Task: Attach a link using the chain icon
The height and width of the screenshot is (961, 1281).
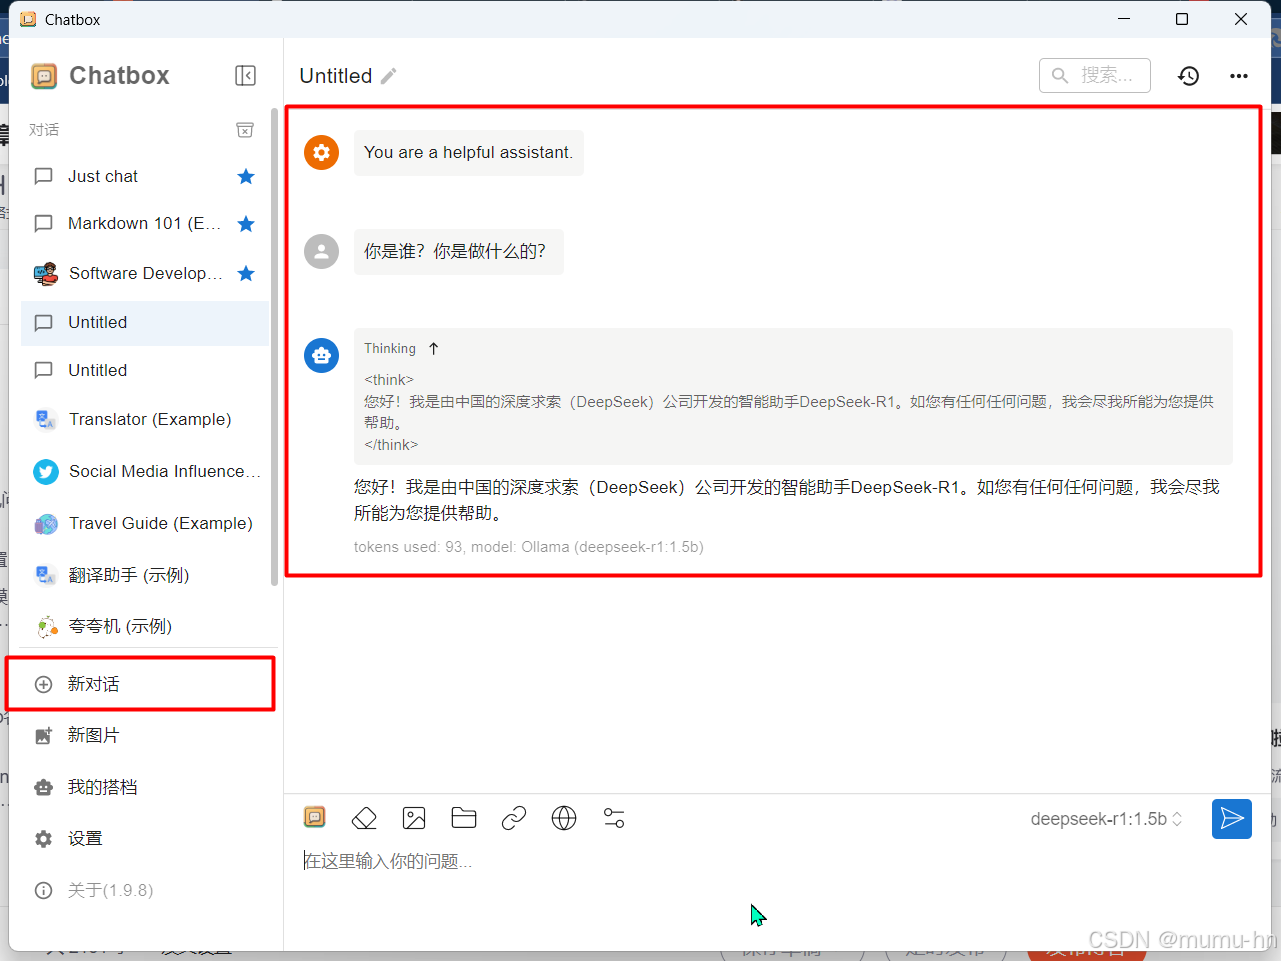Action: pyautogui.click(x=514, y=818)
